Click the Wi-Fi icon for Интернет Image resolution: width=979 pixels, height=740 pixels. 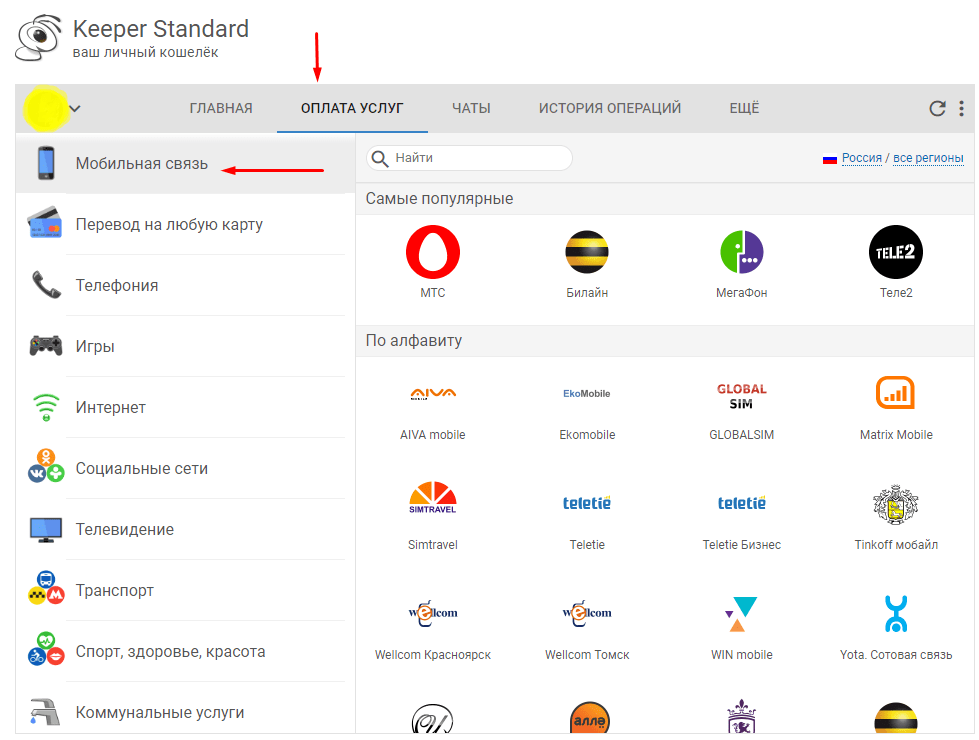[x=46, y=407]
